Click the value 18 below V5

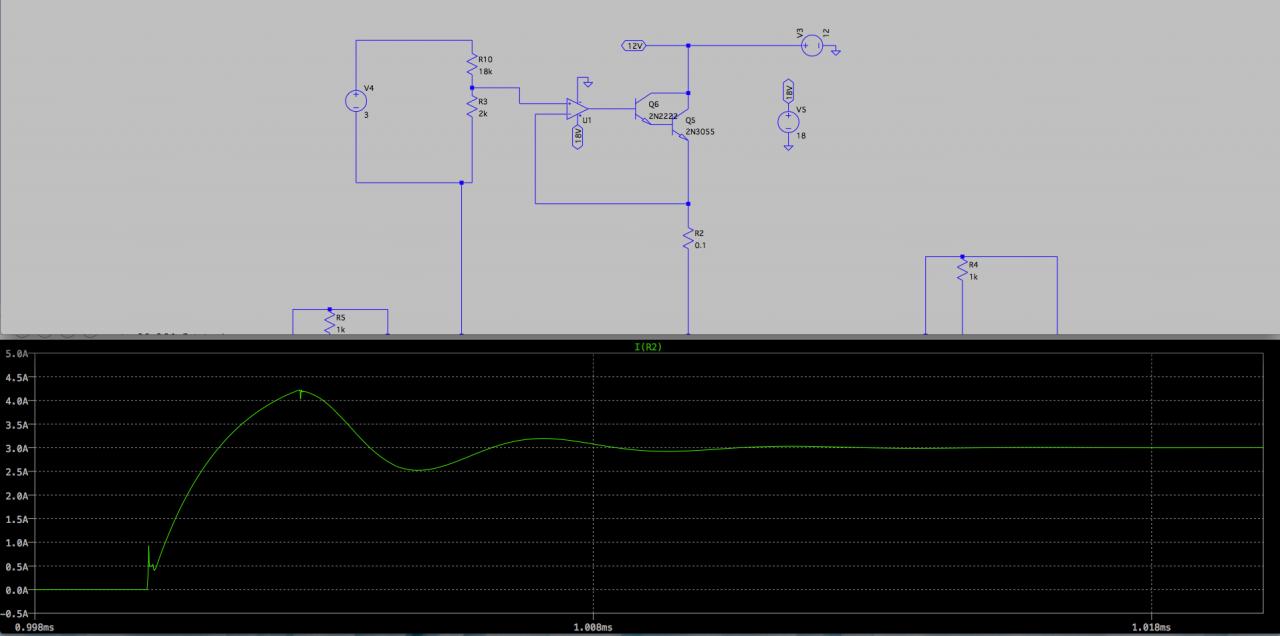(x=801, y=135)
